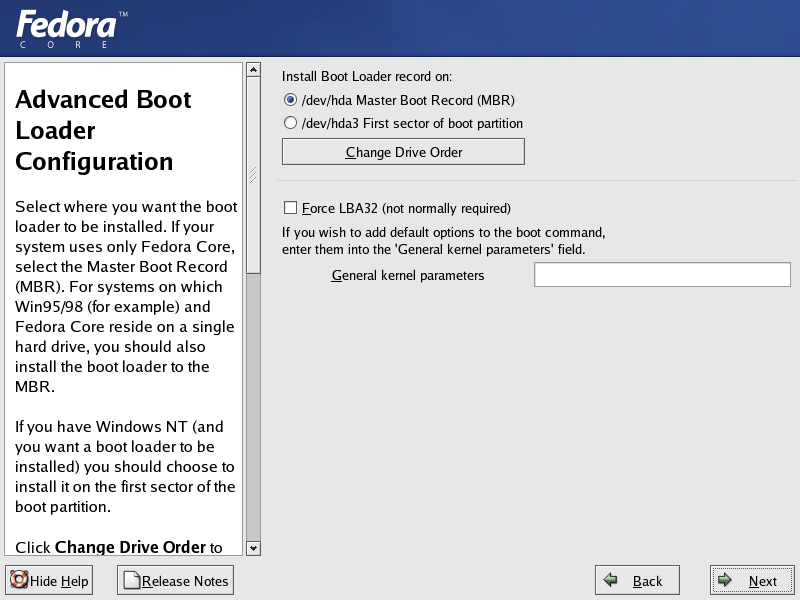The width and height of the screenshot is (800, 600).
Task: Click the 'General kernel parameters' label
Action: tap(408, 276)
